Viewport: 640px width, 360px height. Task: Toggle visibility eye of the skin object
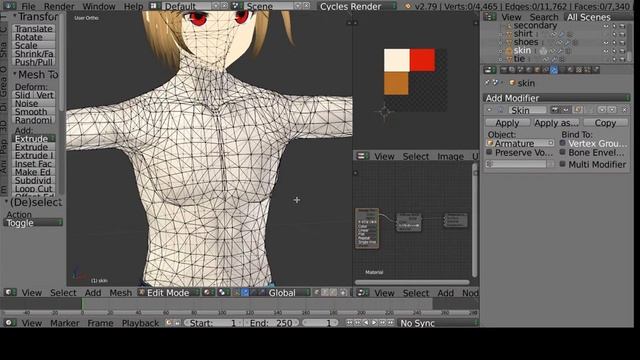[606, 51]
